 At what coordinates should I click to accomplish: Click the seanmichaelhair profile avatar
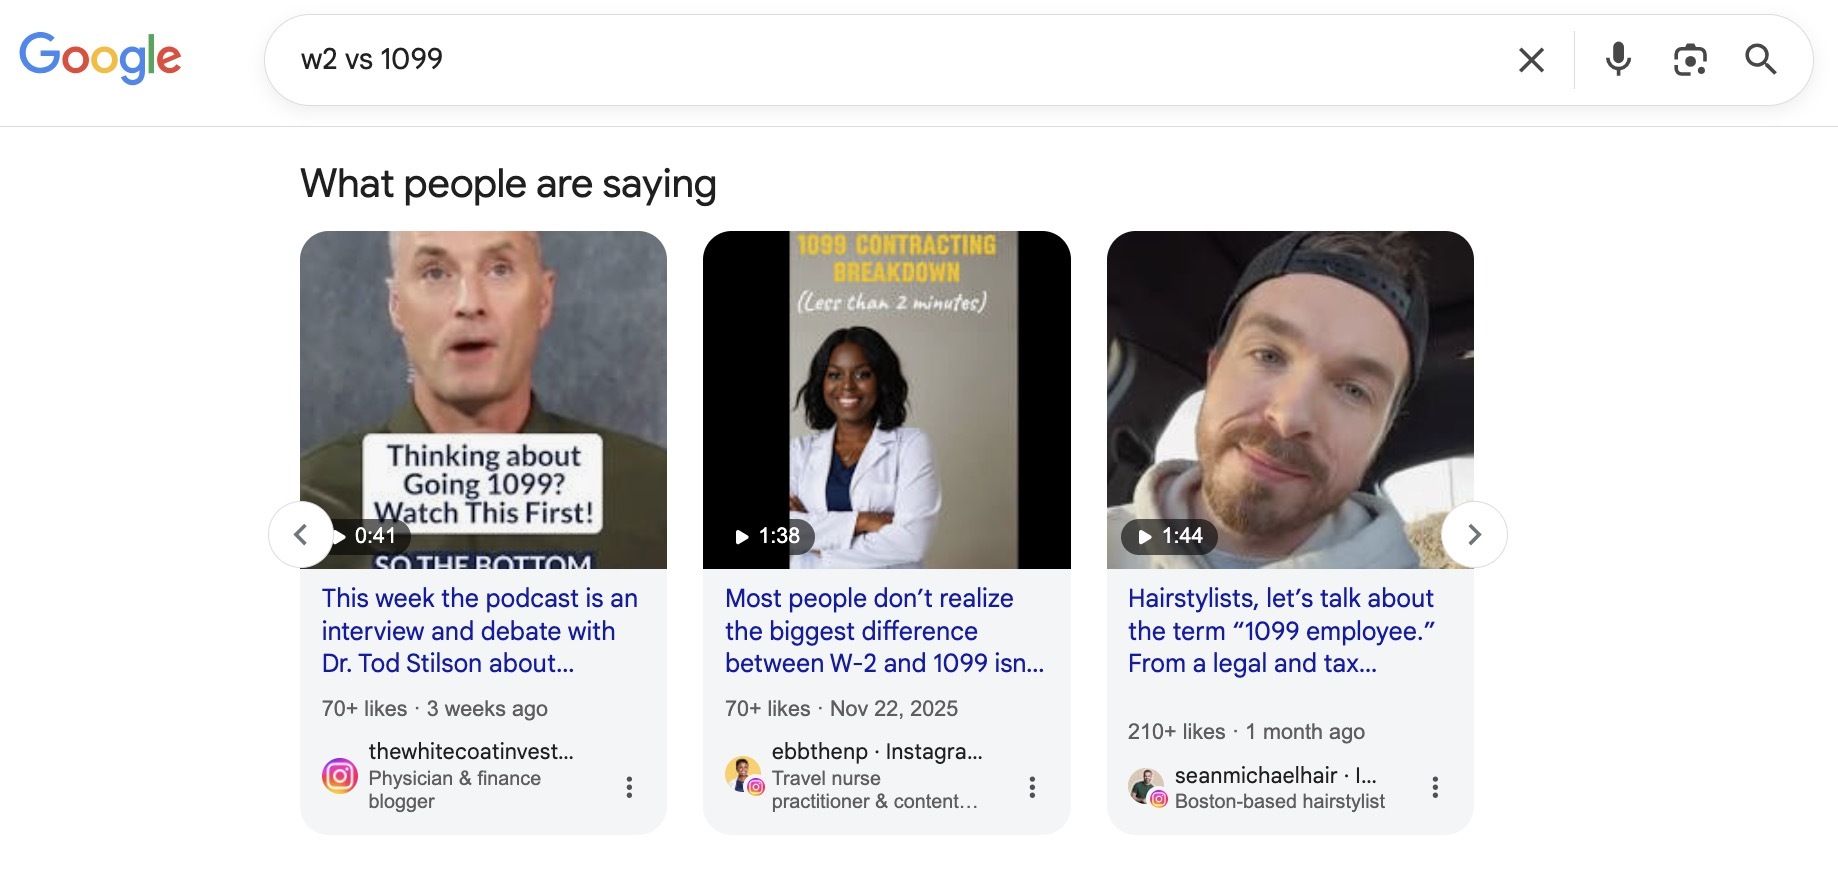(1147, 787)
